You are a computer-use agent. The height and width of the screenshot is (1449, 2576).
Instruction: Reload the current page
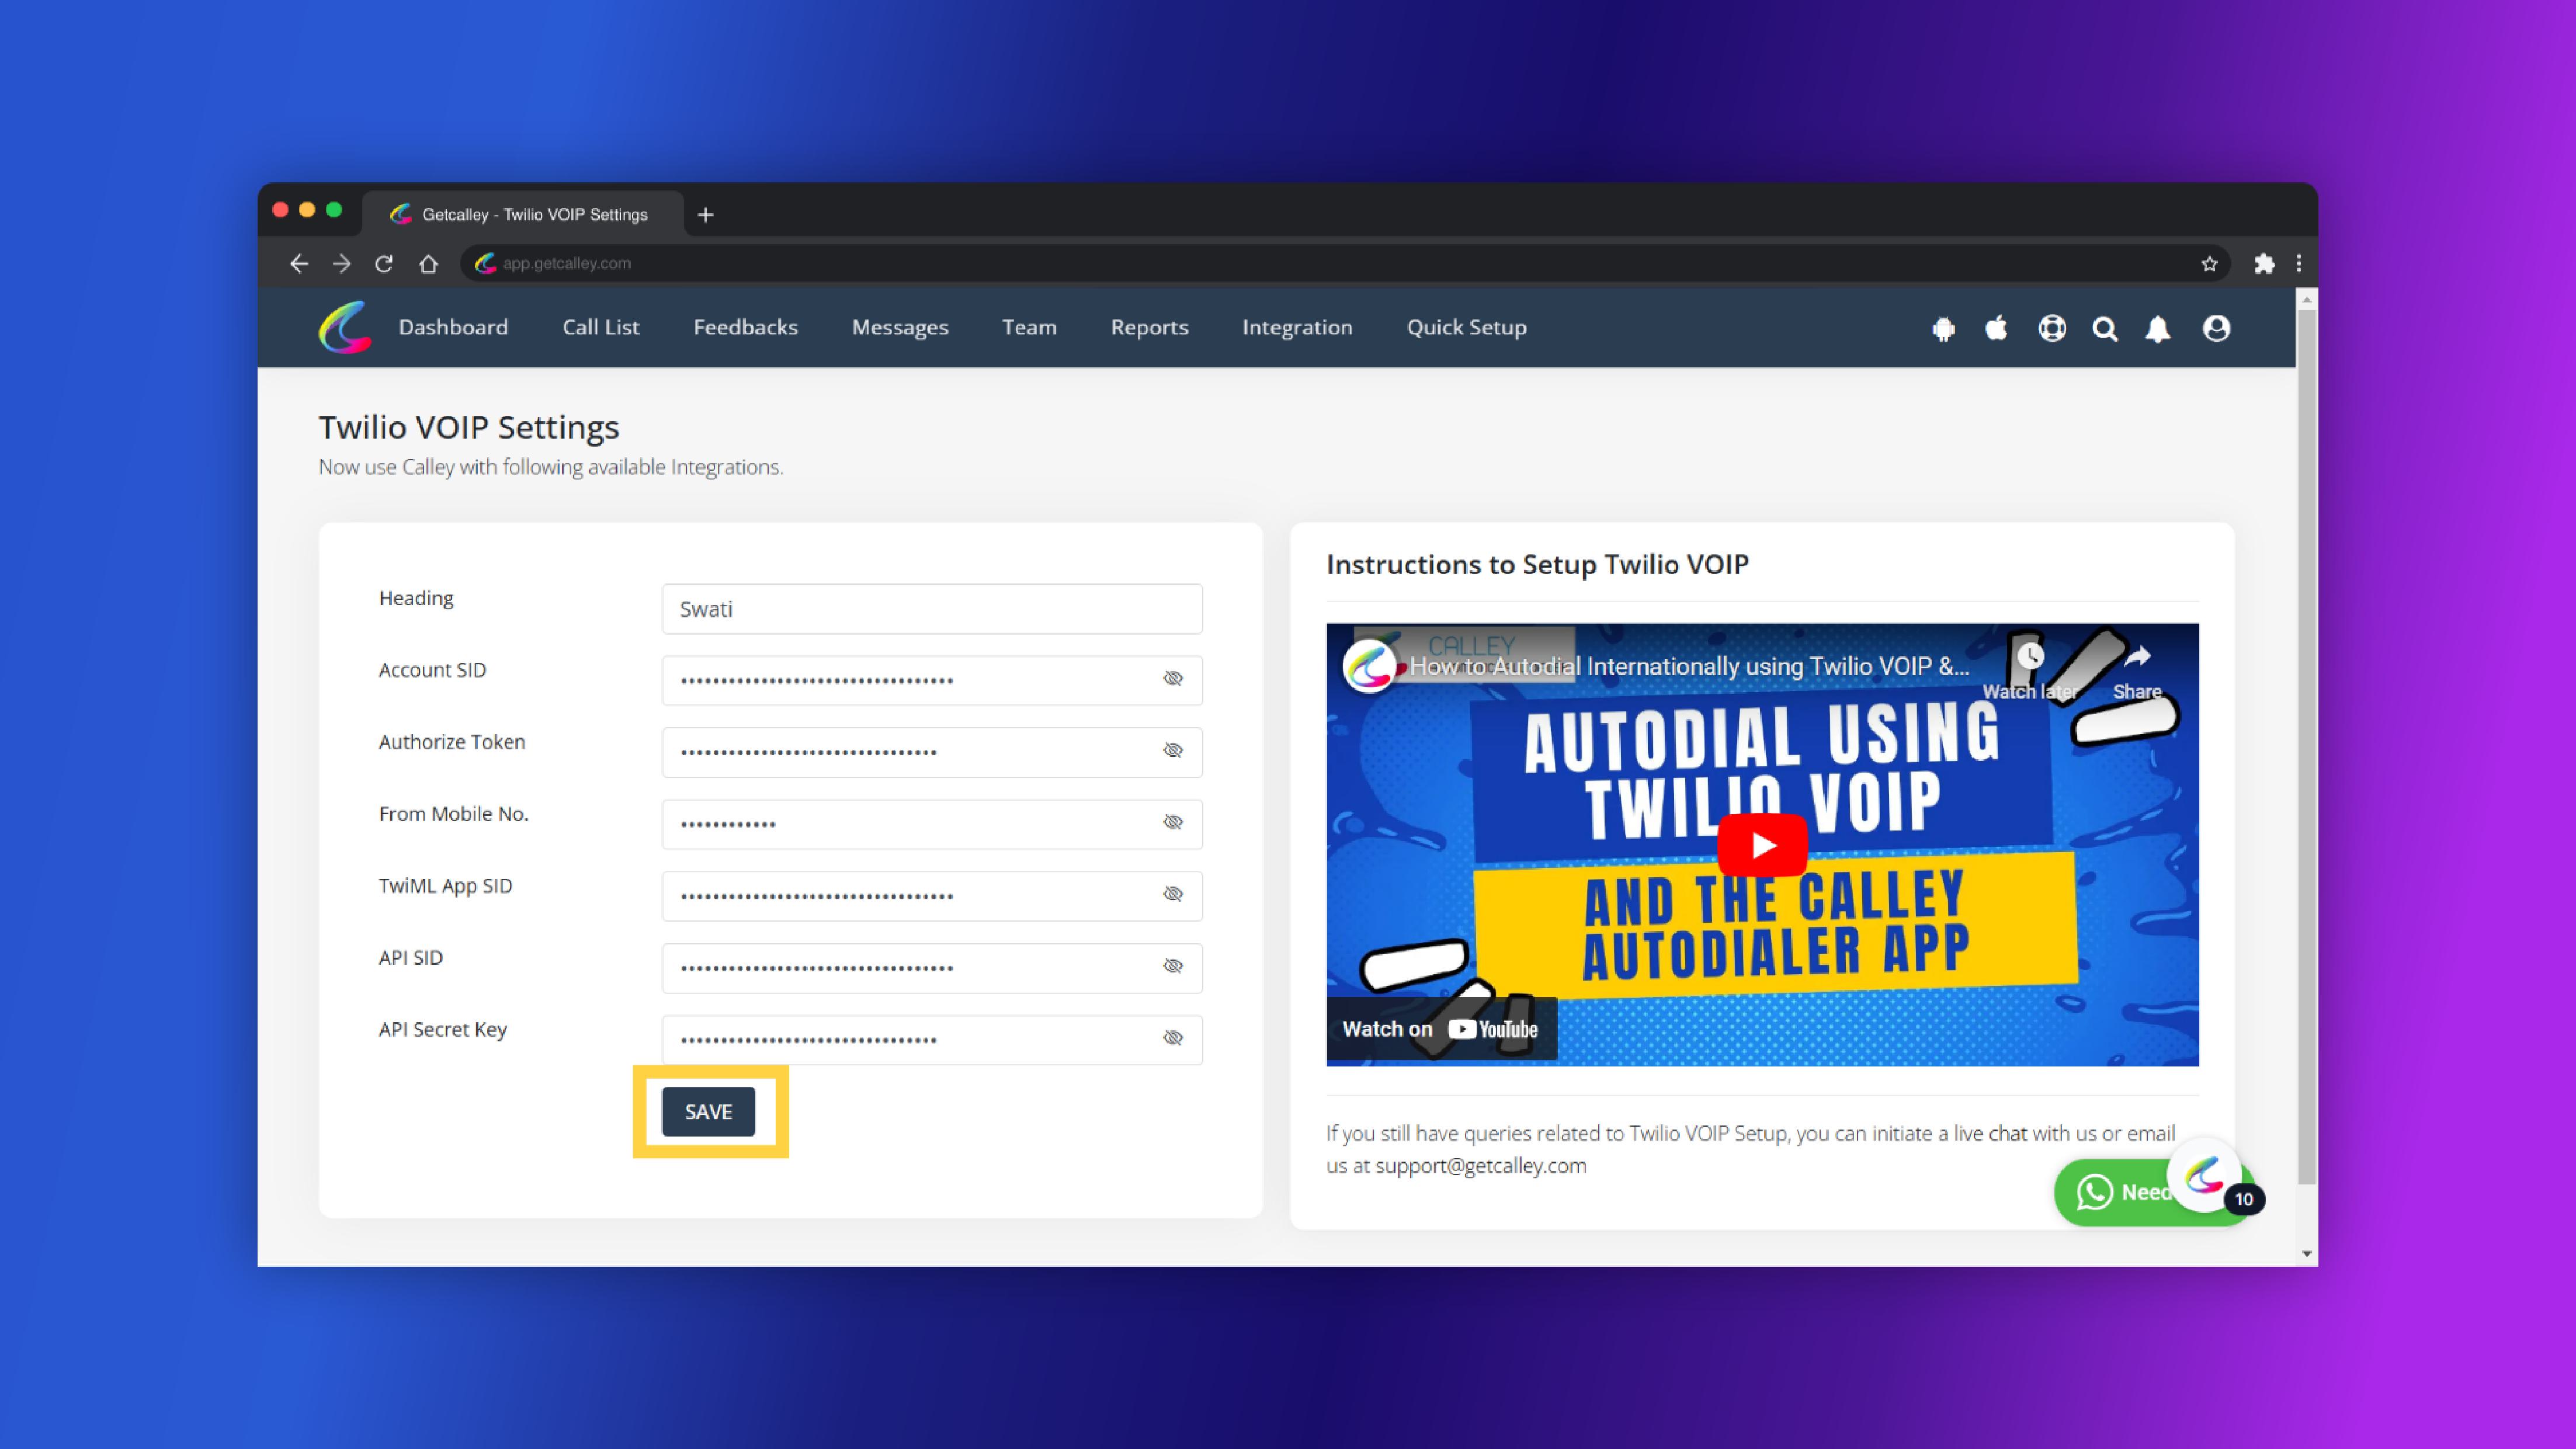tap(384, 263)
